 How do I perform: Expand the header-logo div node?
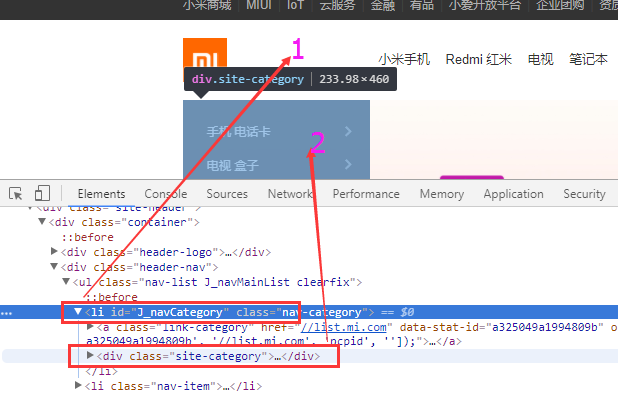54,251
